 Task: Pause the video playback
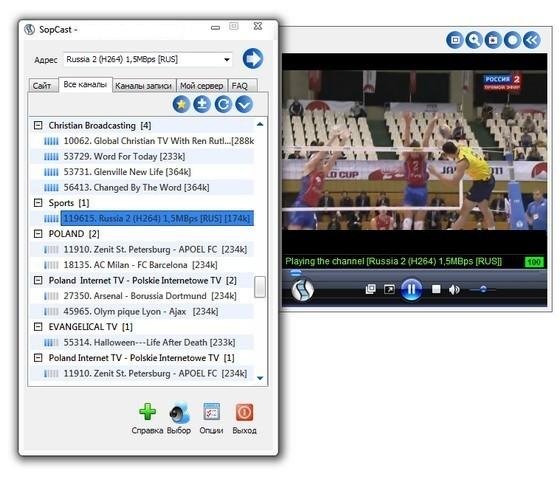(411, 289)
